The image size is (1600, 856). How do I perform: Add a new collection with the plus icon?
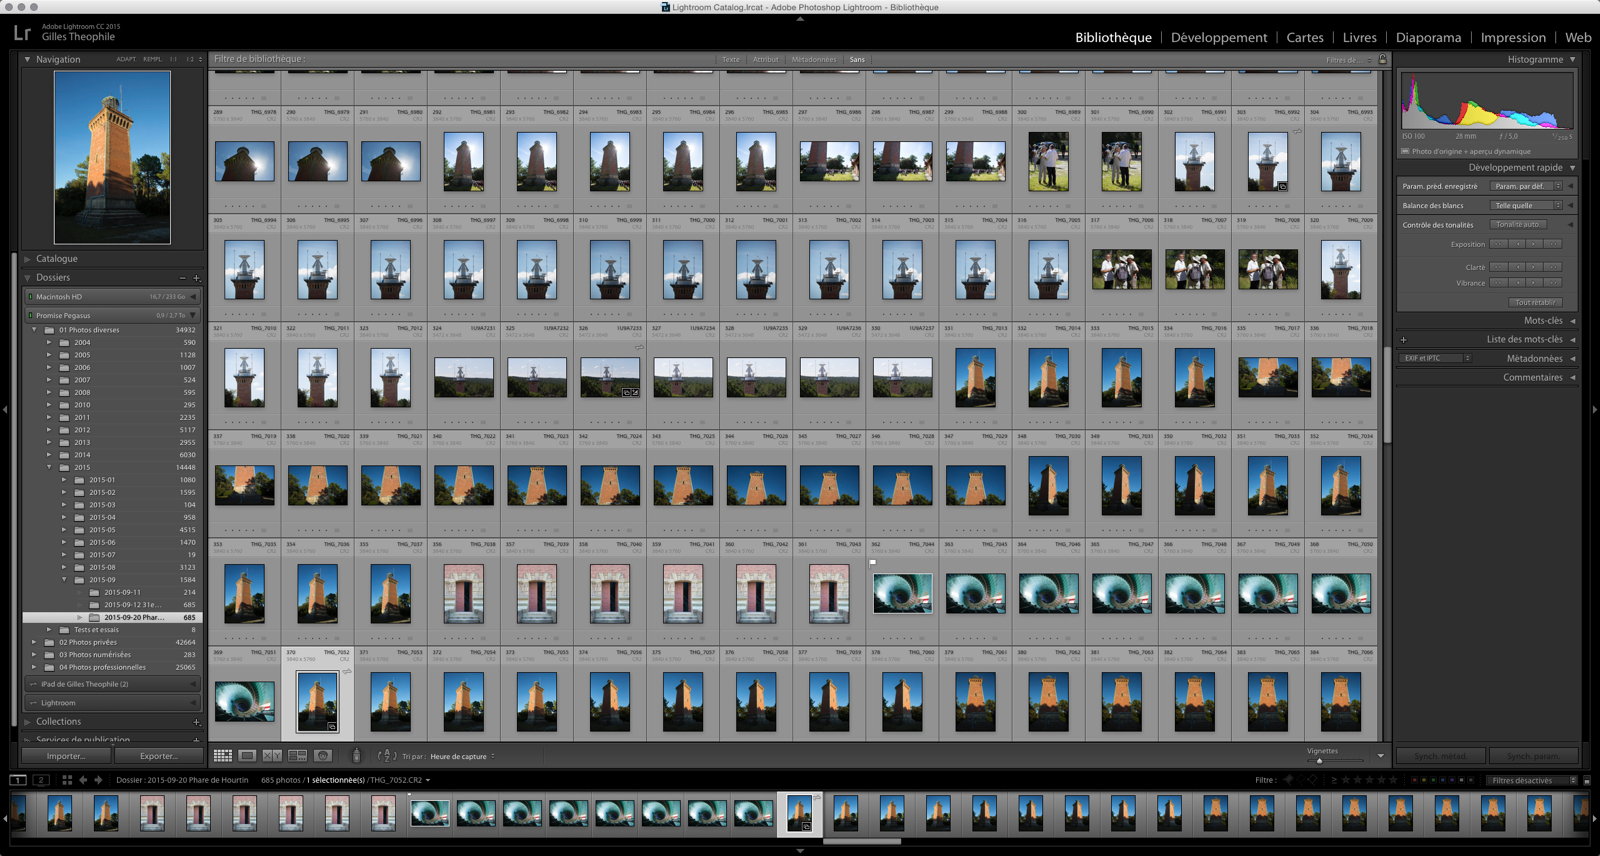196,722
